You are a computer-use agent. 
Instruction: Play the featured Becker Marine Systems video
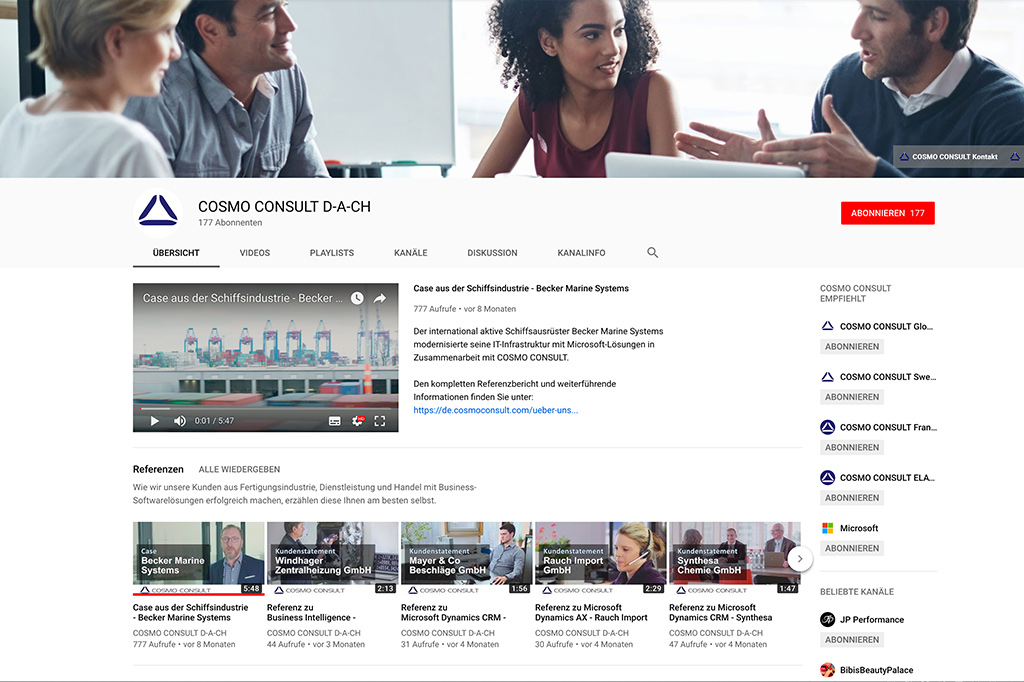click(153, 421)
